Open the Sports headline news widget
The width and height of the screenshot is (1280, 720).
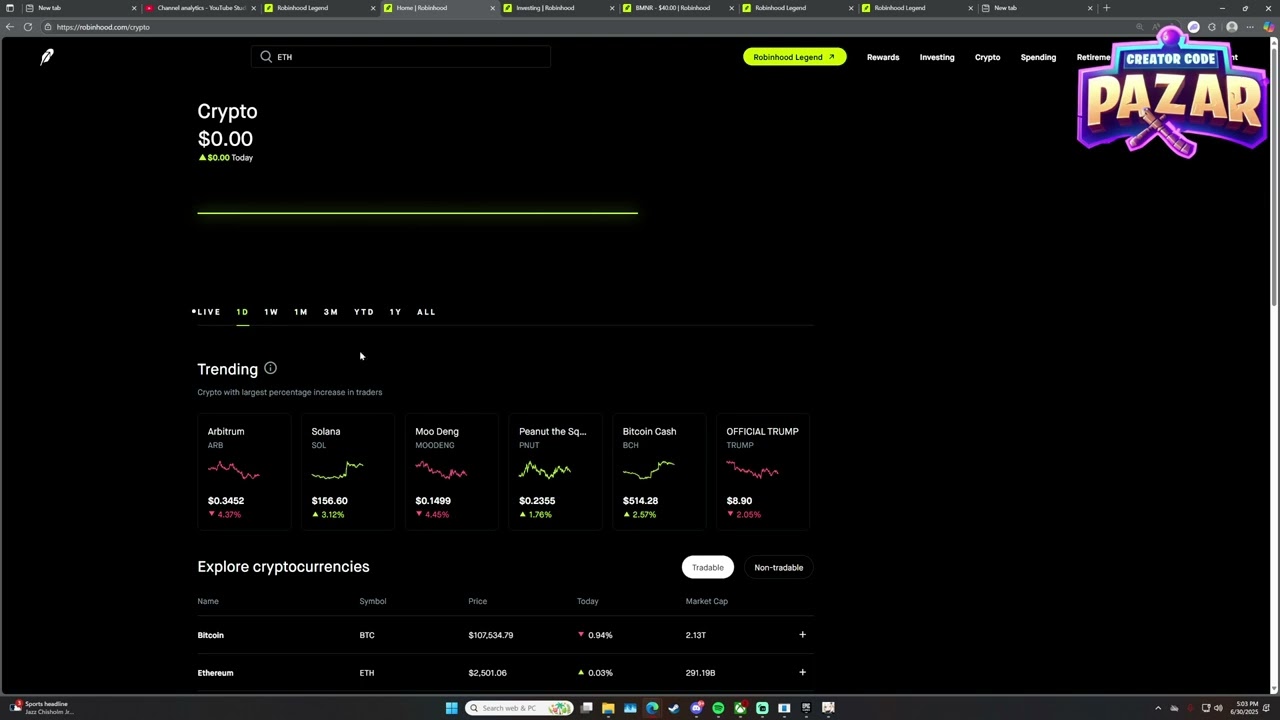(x=40, y=708)
